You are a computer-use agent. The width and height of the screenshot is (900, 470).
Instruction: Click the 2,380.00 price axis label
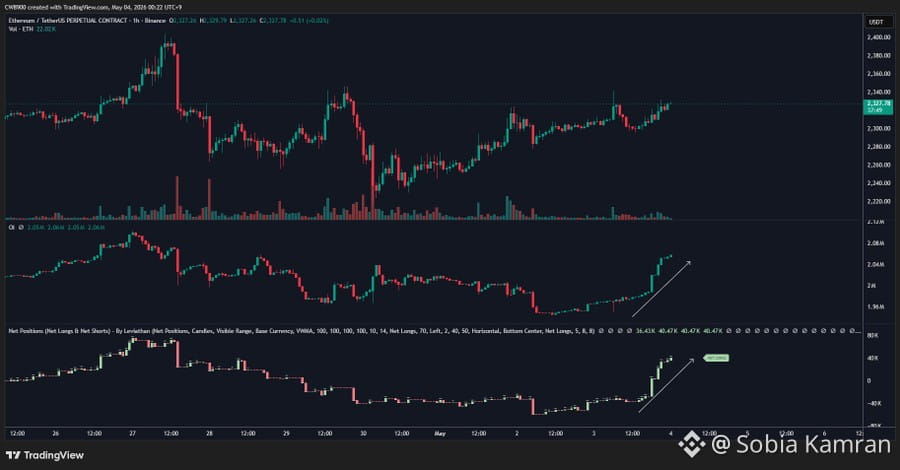pyautogui.click(x=879, y=56)
